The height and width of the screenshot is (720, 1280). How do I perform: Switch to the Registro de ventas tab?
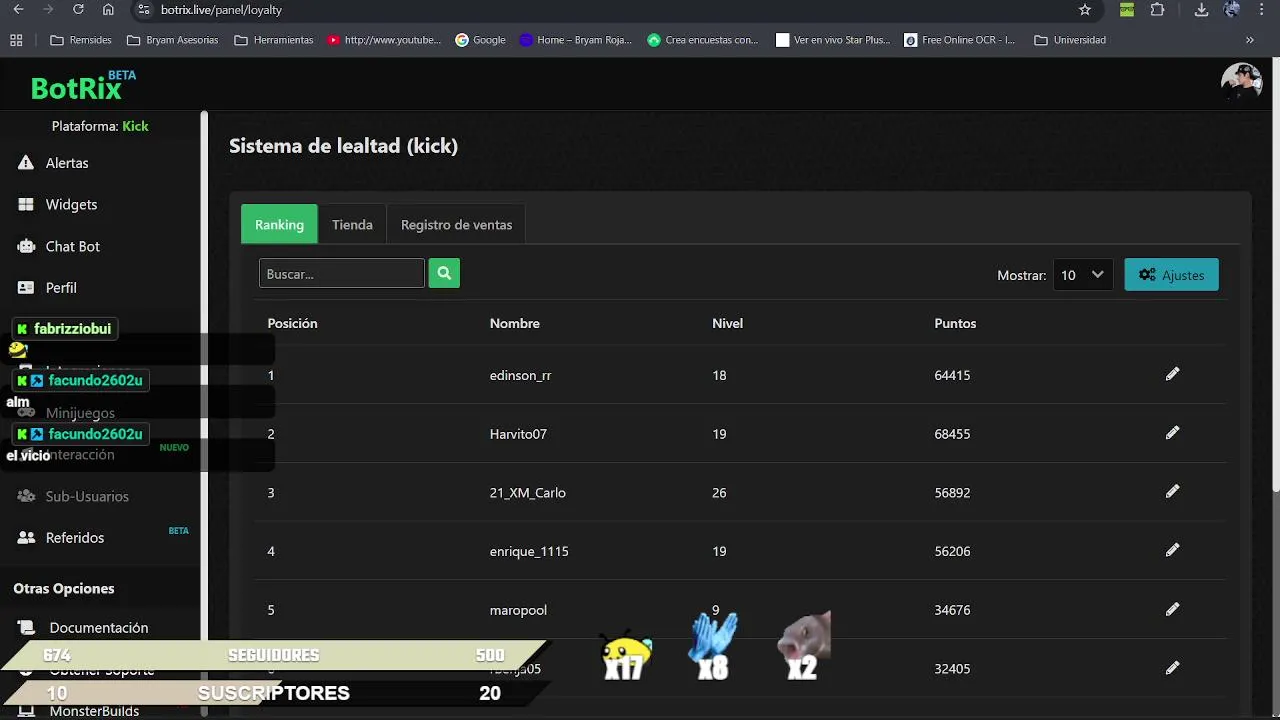(456, 224)
